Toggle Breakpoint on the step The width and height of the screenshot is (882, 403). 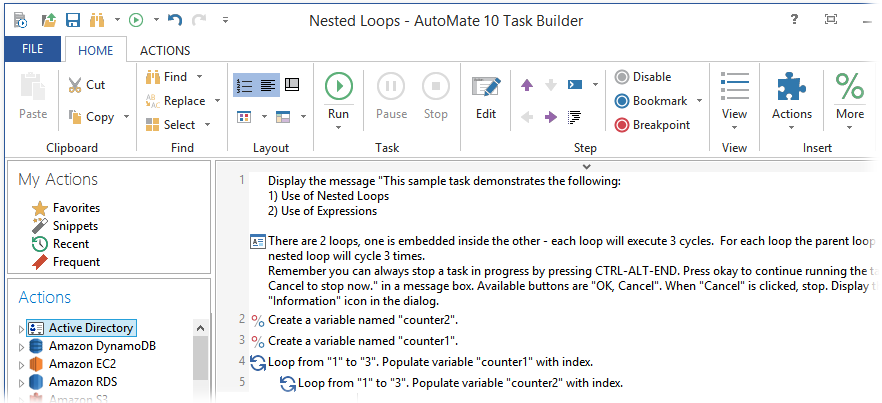click(x=652, y=124)
